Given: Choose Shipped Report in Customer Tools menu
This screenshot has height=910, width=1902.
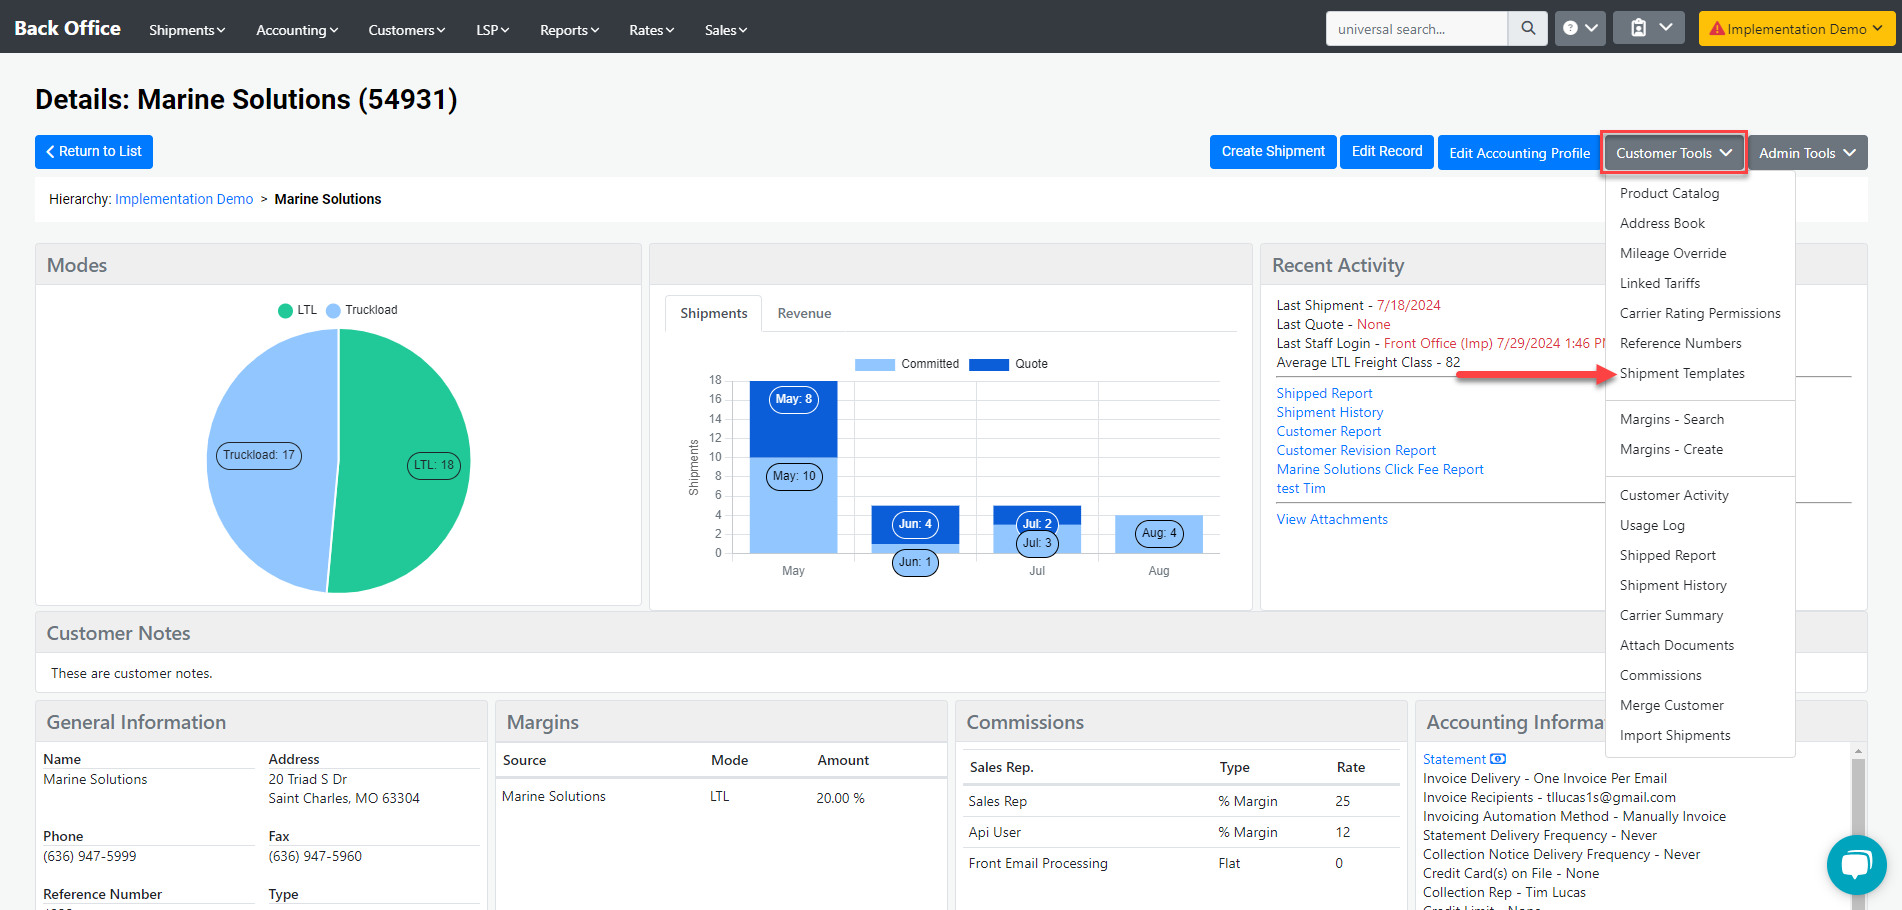Looking at the screenshot, I should point(1667,555).
